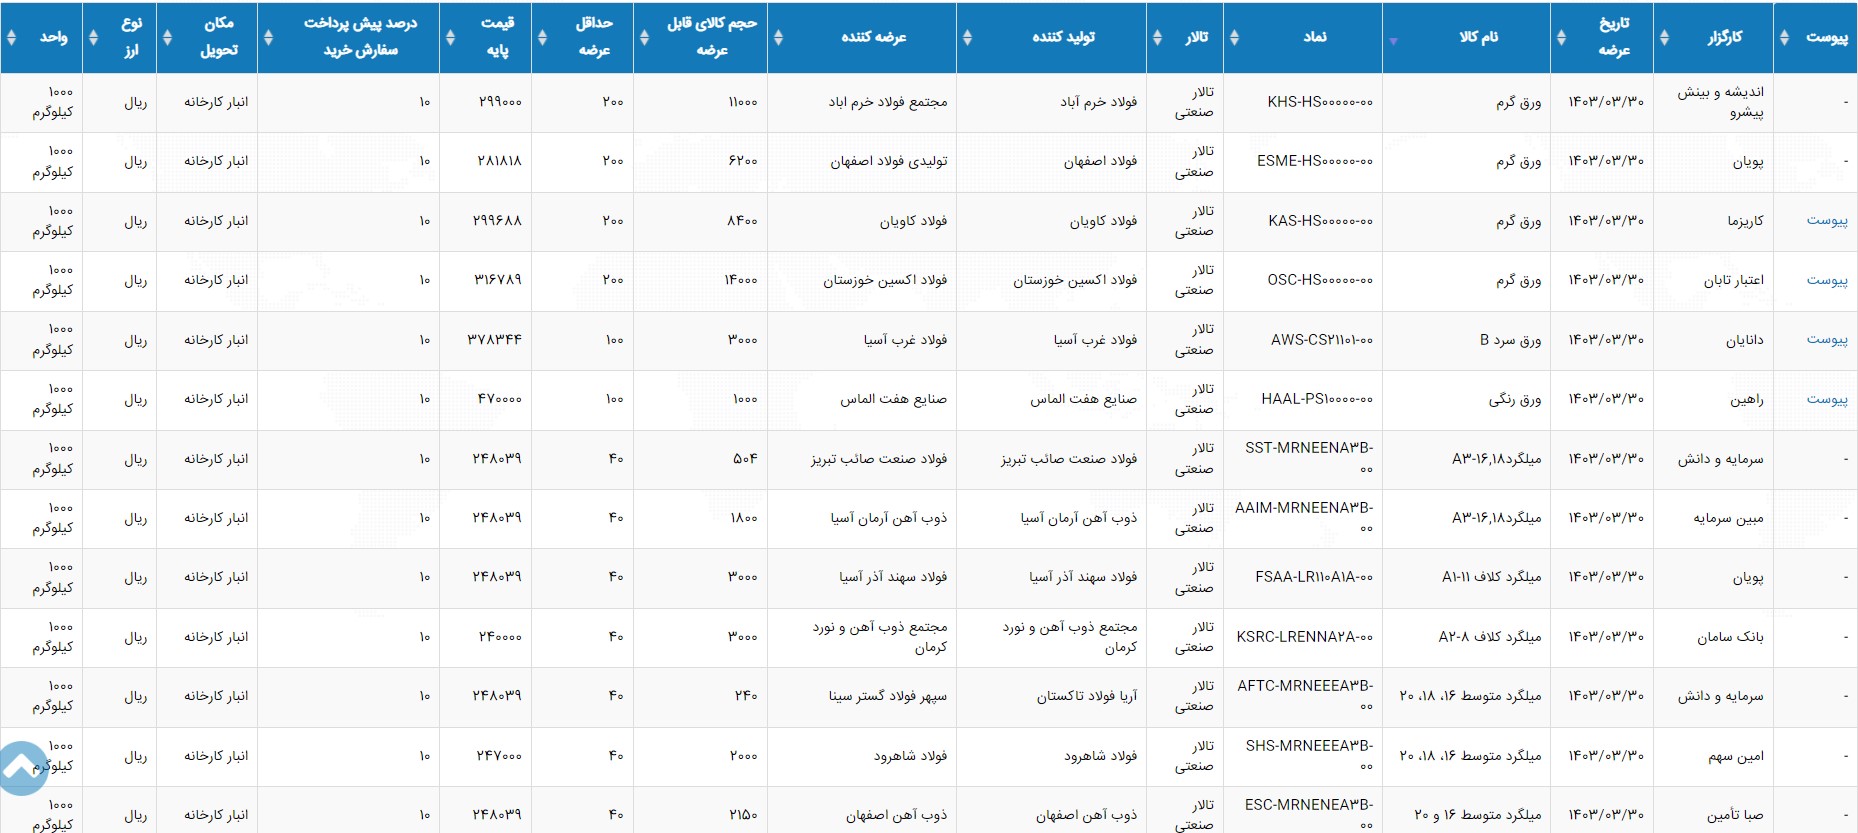The height and width of the screenshot is (833, 1858).
Task: Click broker name امین سهم
Action: pyautogui.click(x=1736, y=756)
